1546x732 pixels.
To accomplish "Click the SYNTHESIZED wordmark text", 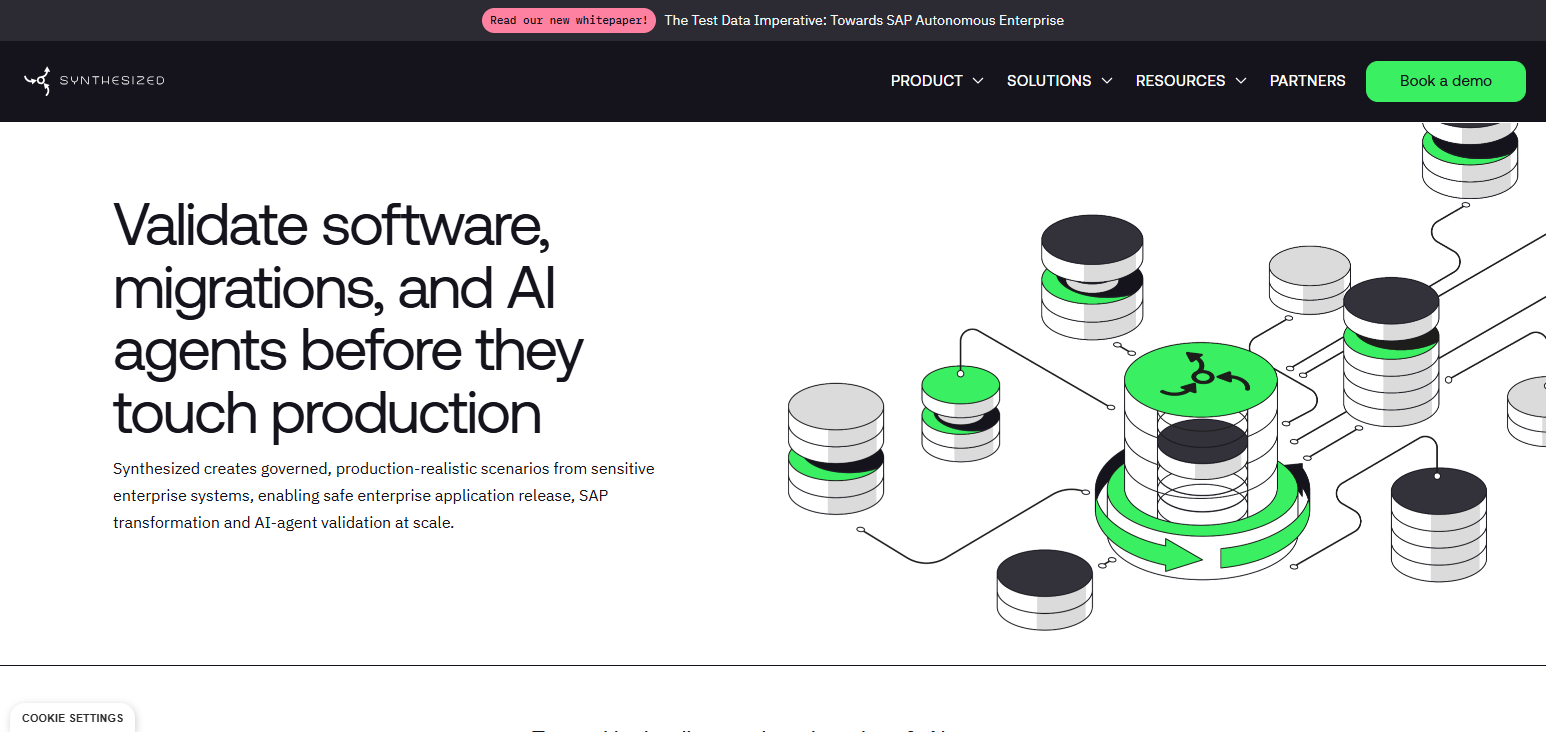I will 112,81.
